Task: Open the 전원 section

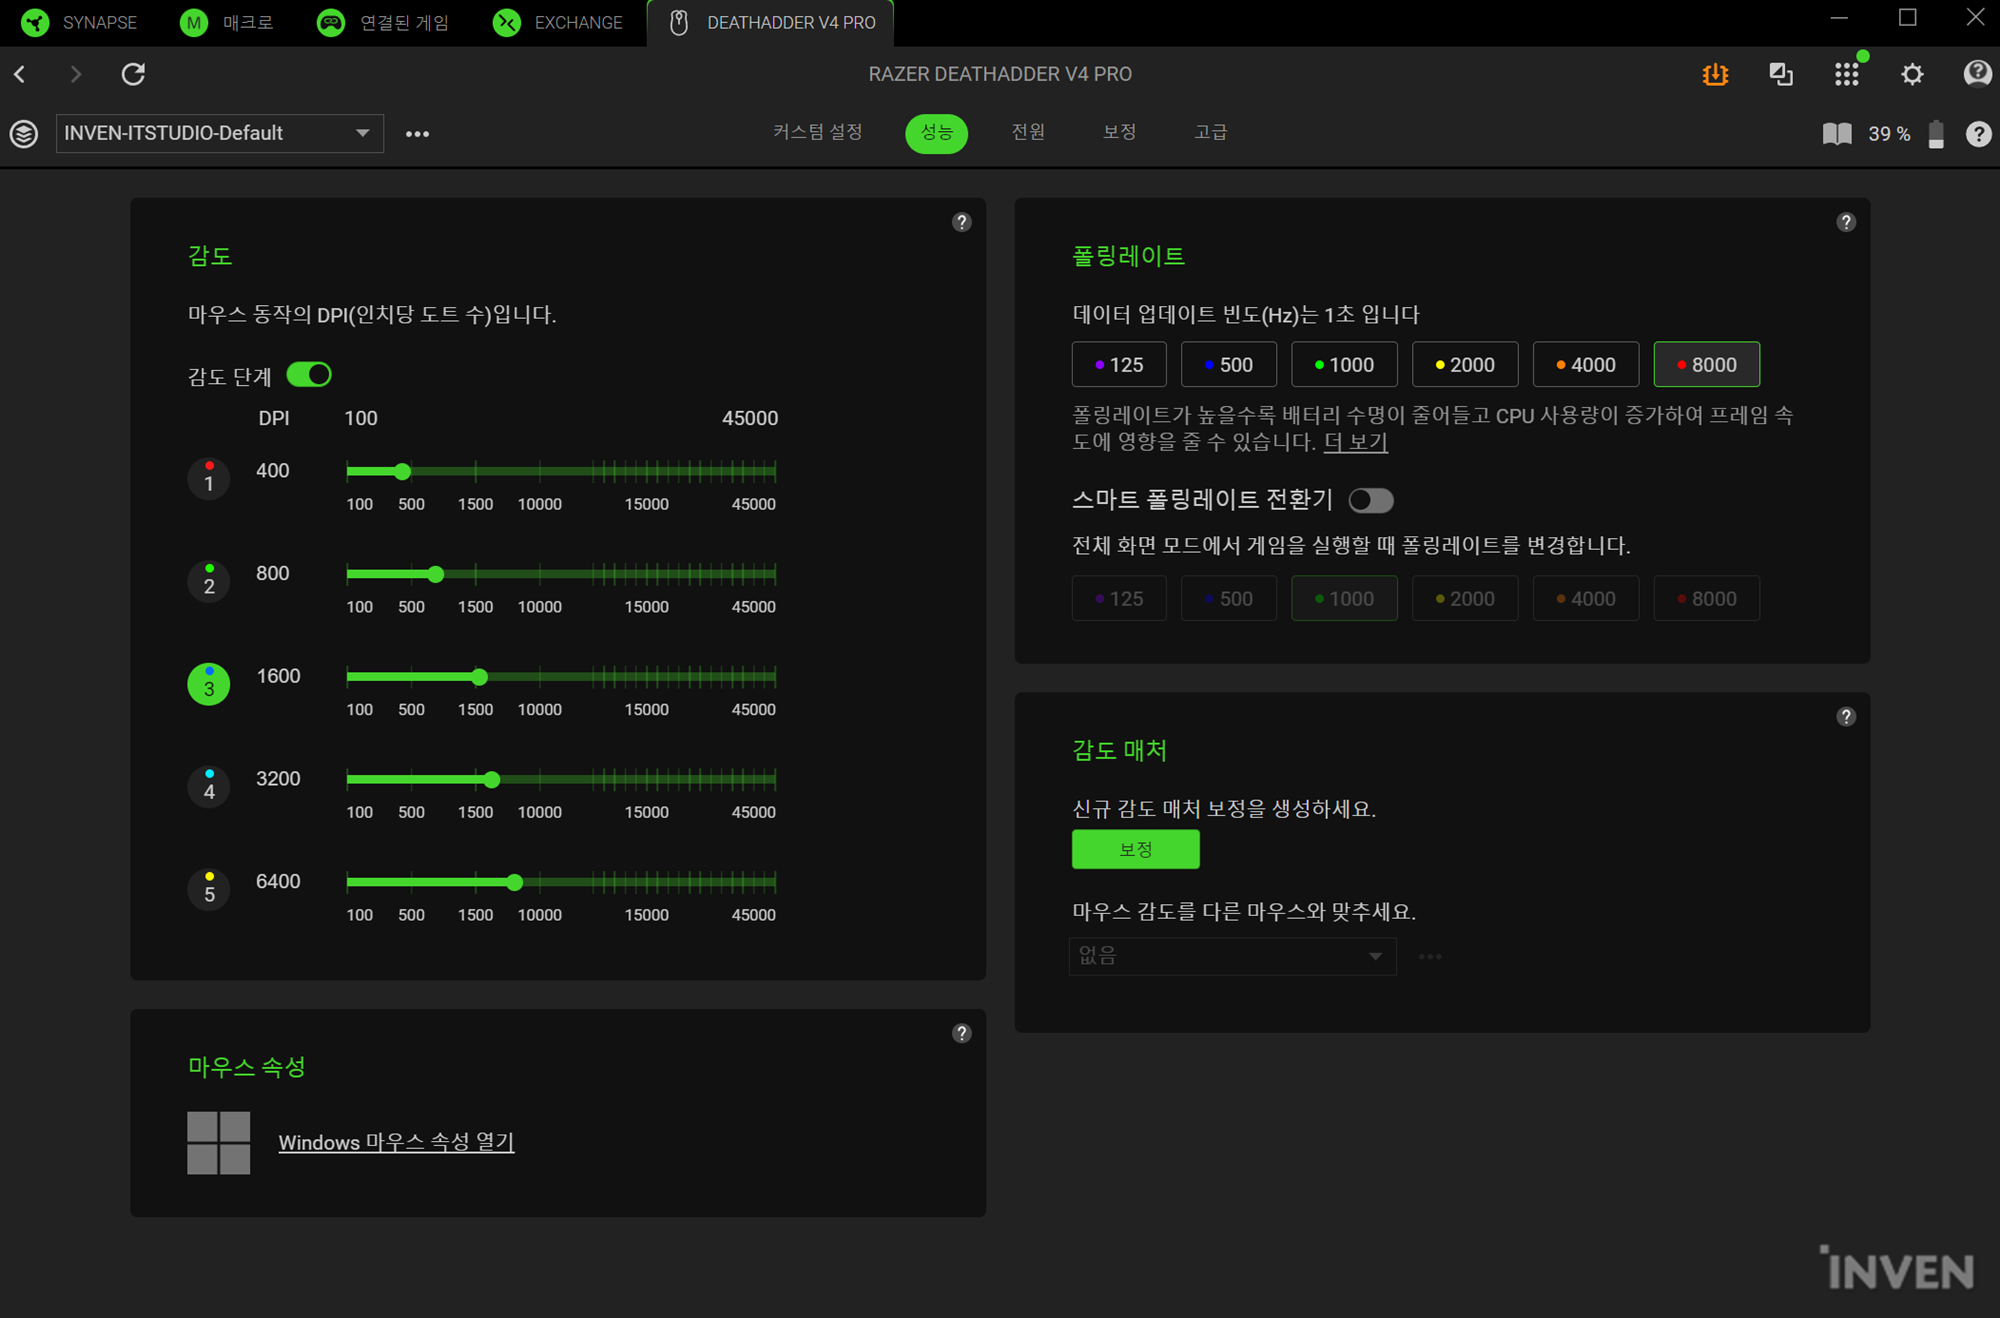Action: pos(1028,132)
